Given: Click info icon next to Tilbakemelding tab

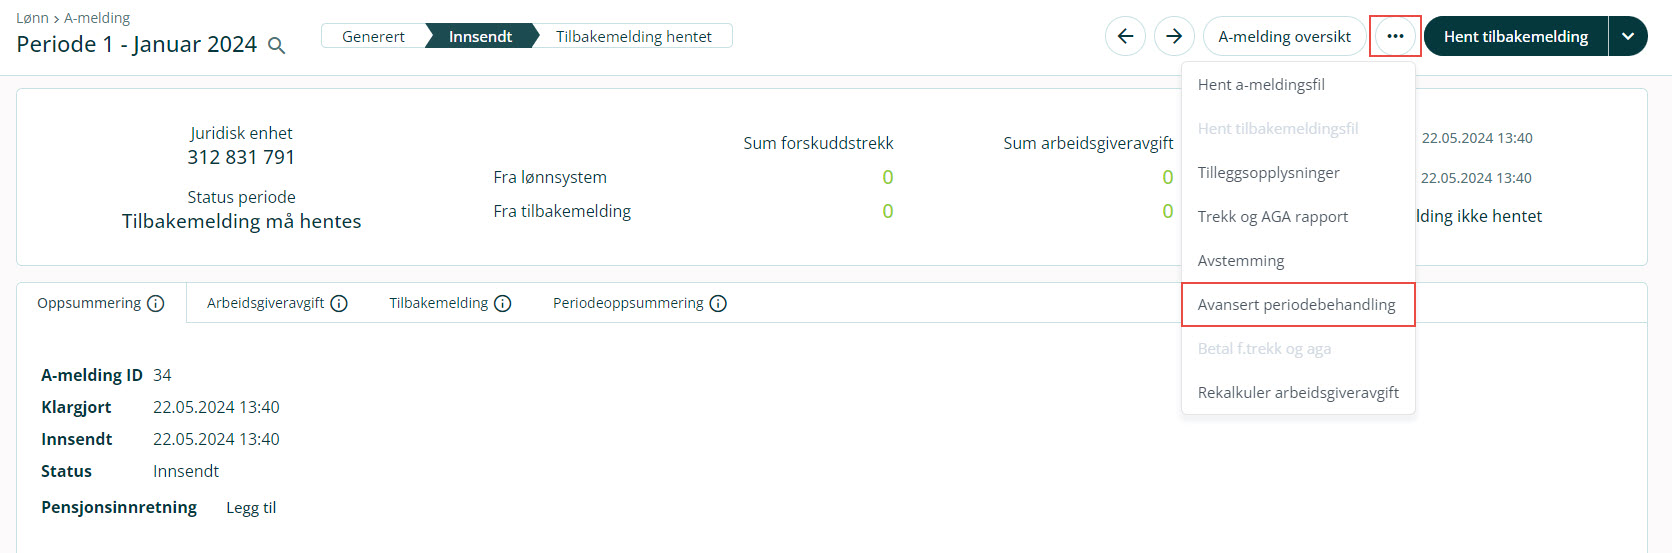Looking at the screenshot, I should pyautogui.click(x=503, y=304).
